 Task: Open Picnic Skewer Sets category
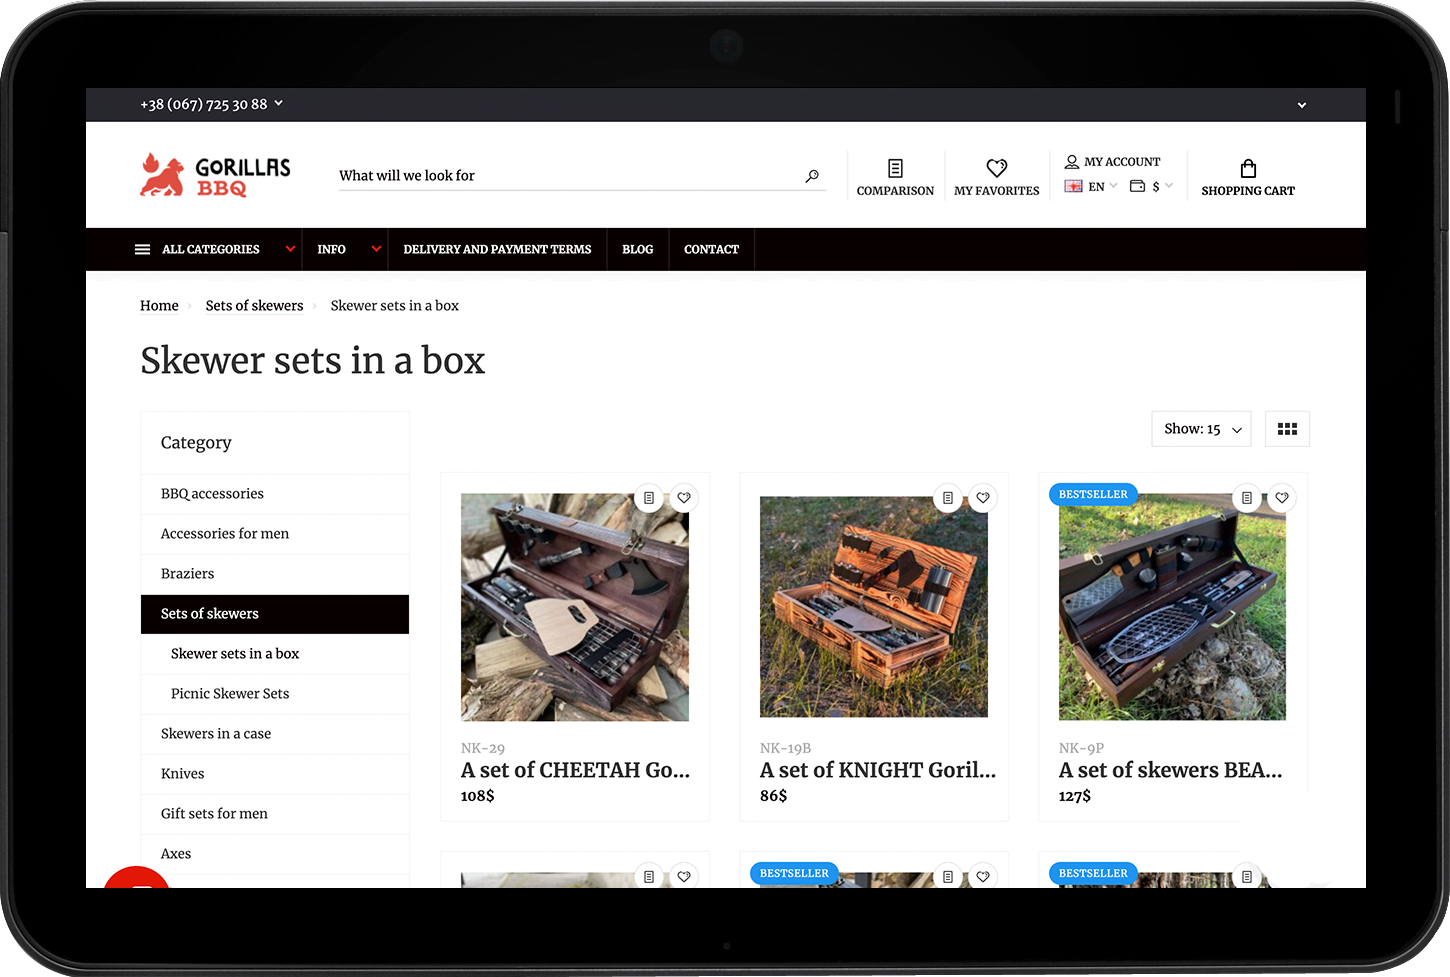[x=230, y=694]
